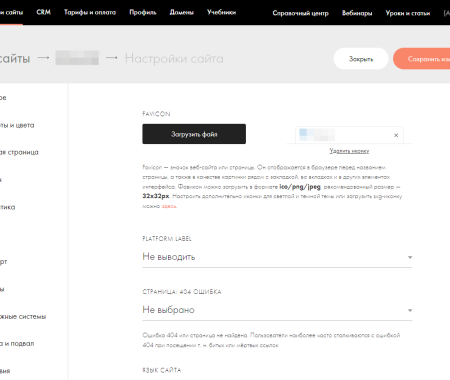Click the Настройки сайта heading text
The height and width of the screenshot is (380, 450).
(174, 59)
